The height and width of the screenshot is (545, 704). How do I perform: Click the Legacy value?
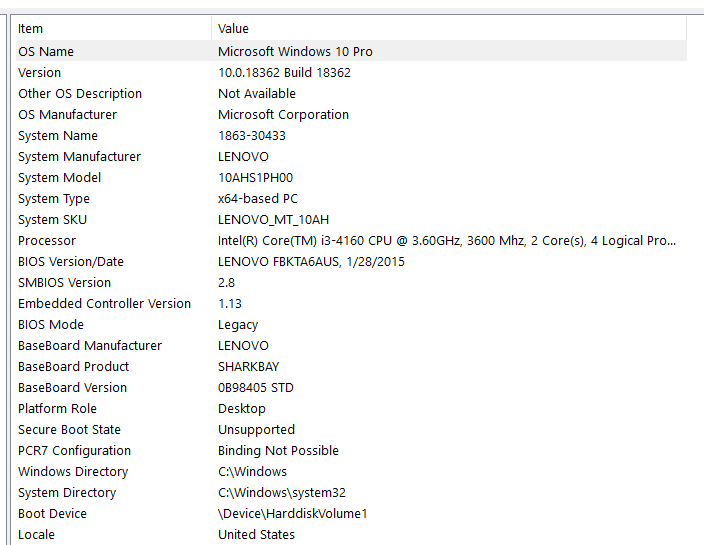[x=238, y=325]
